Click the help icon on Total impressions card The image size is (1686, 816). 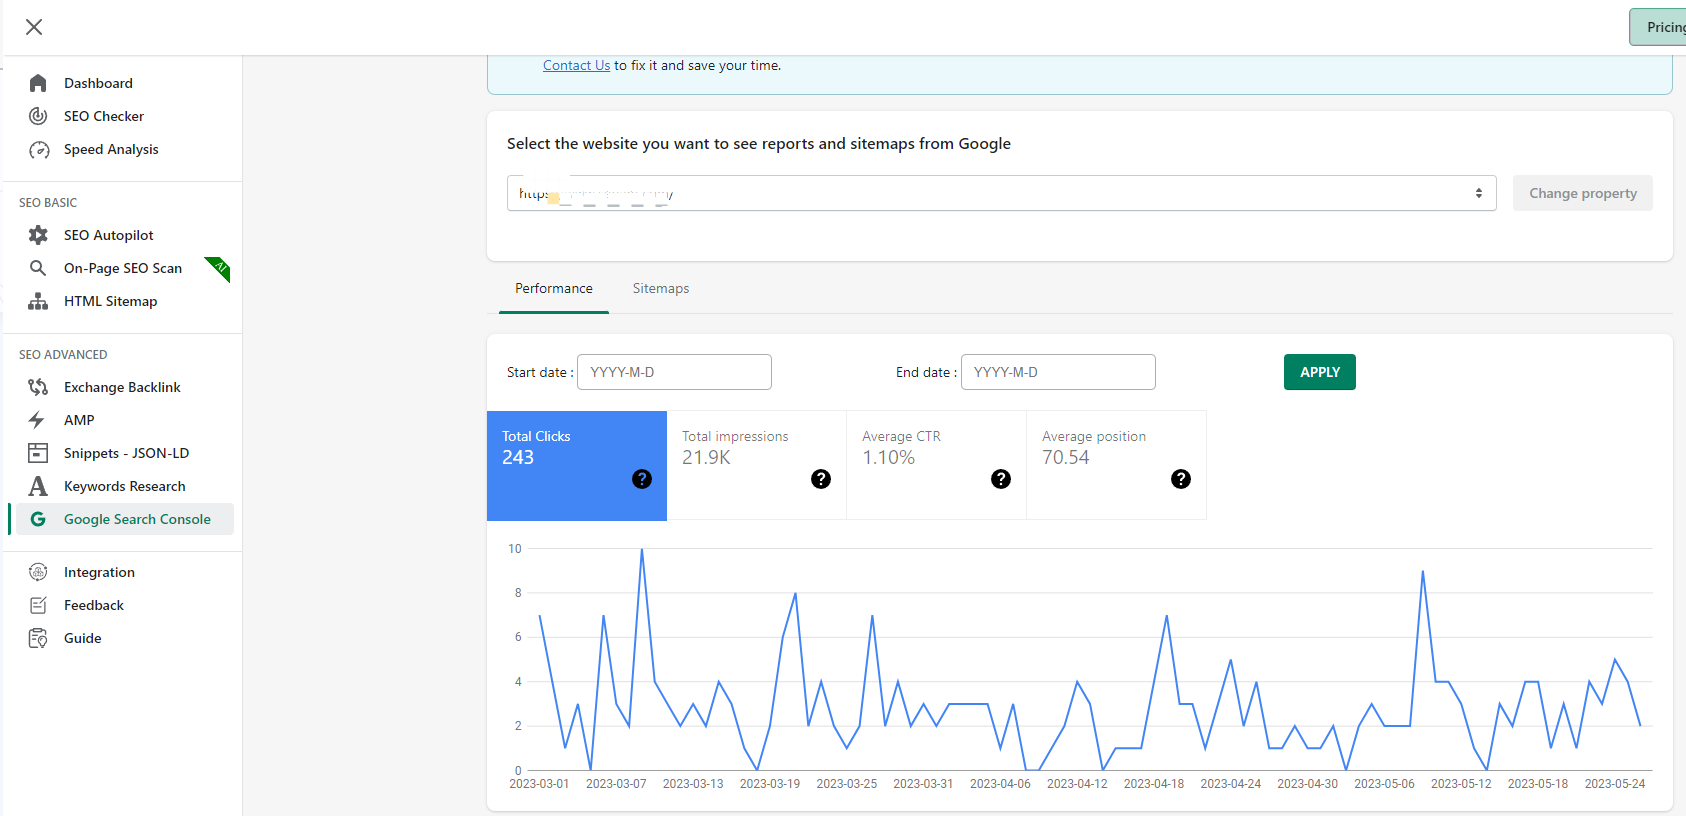(x=821, y=479)
